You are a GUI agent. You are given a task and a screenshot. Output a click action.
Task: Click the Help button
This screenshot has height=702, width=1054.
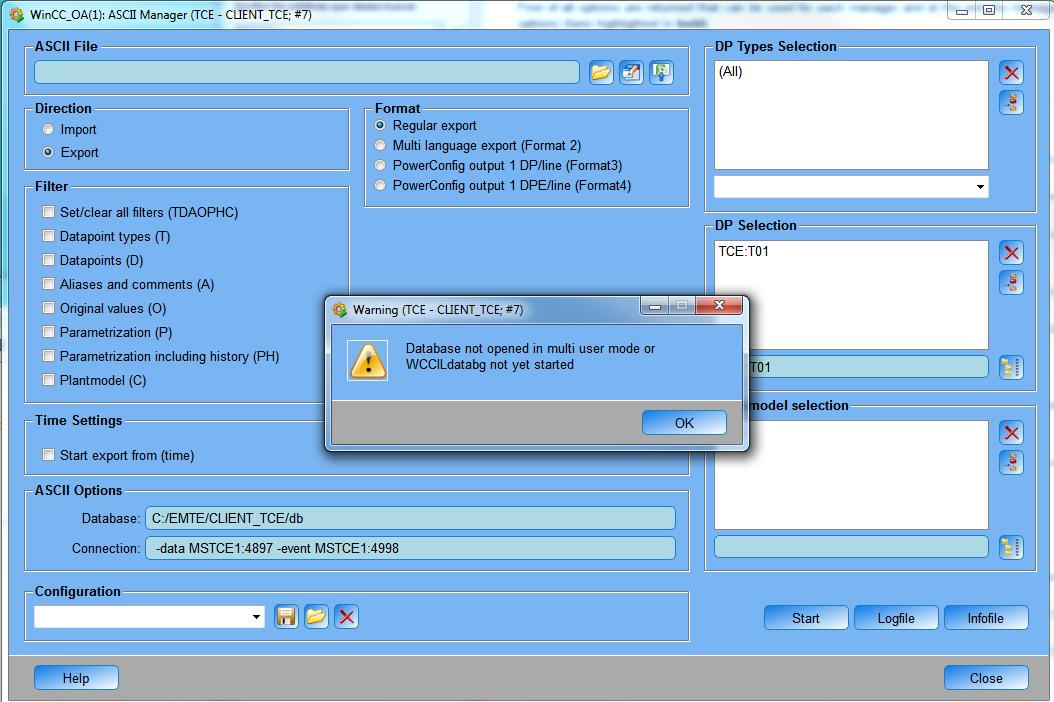[x=76, y=678]
